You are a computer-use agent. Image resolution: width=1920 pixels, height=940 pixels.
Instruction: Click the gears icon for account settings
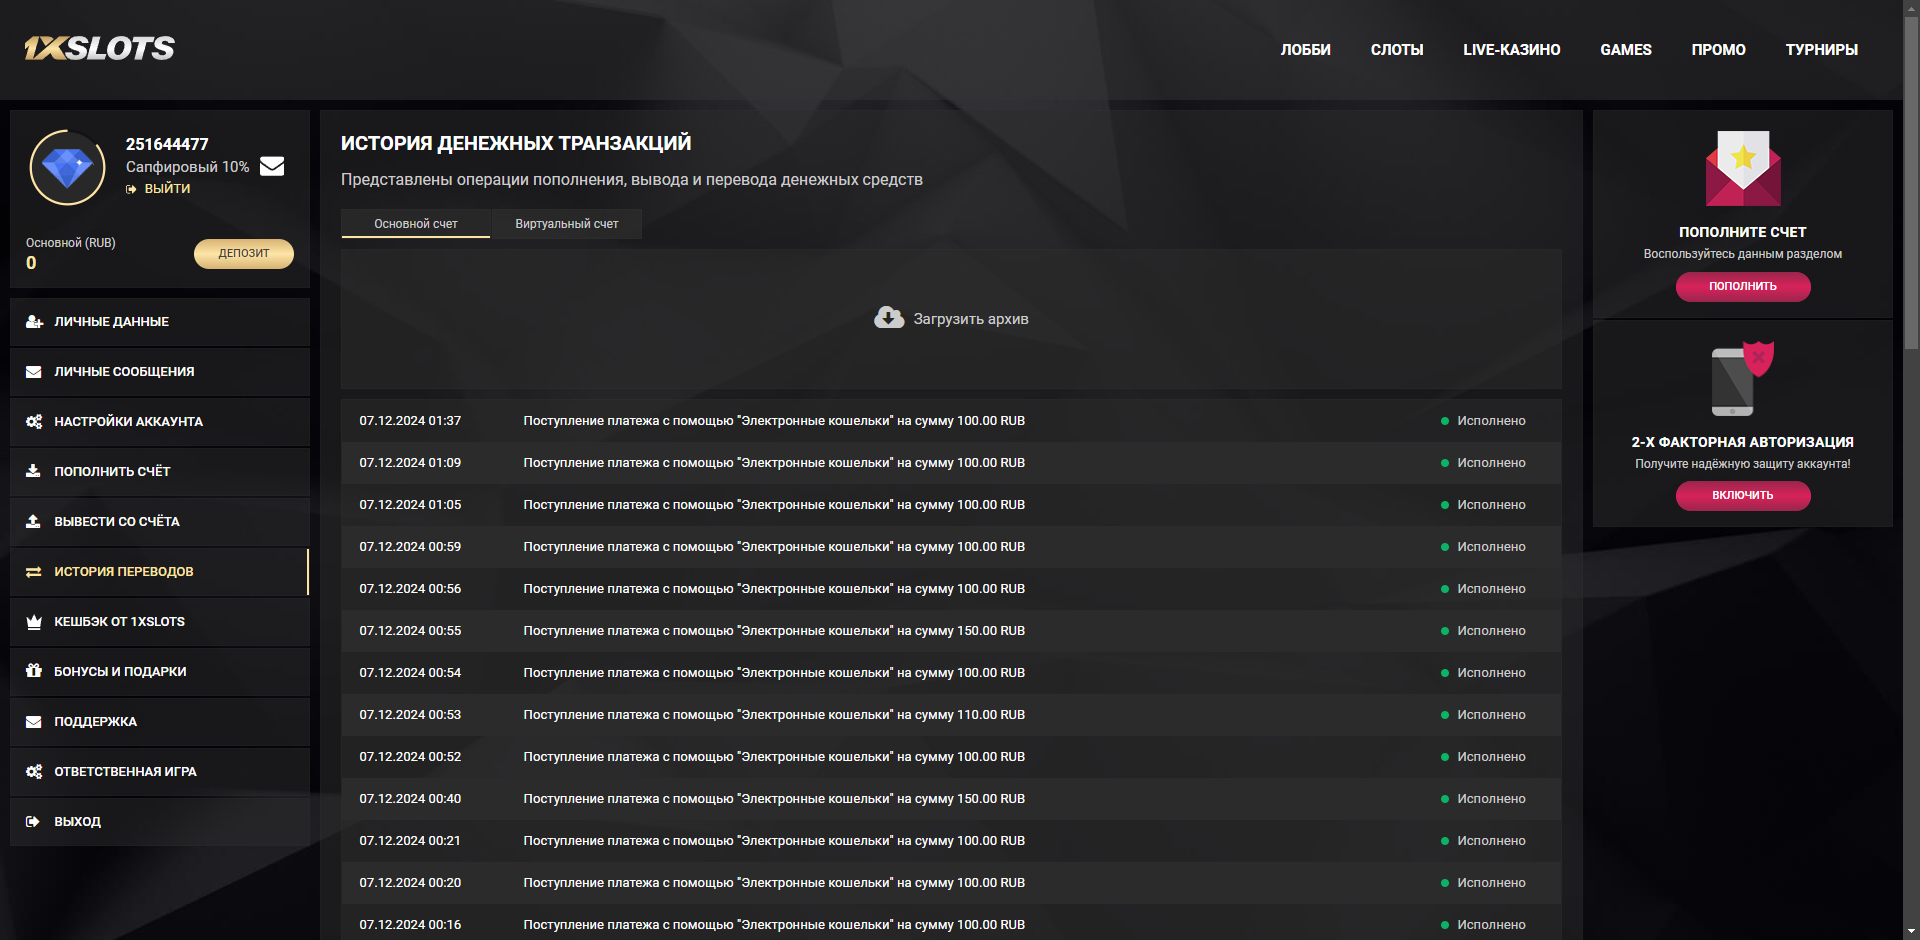tap(34, 422)
